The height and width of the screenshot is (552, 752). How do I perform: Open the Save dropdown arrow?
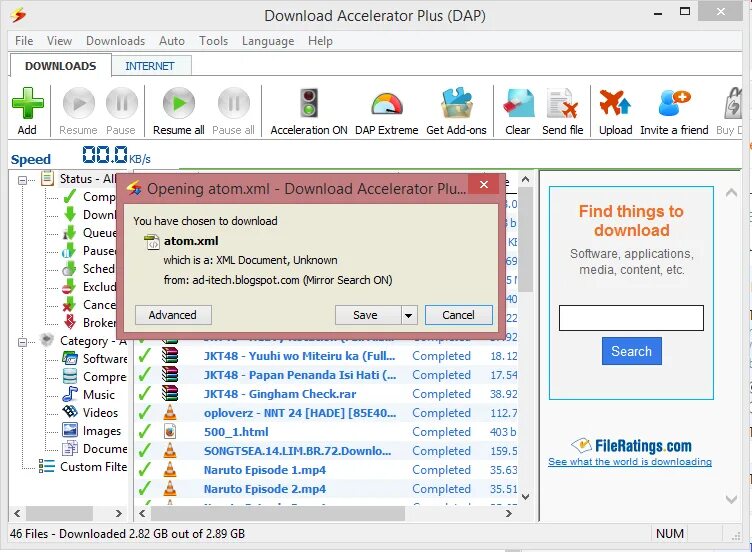click(x=409, y=315)
